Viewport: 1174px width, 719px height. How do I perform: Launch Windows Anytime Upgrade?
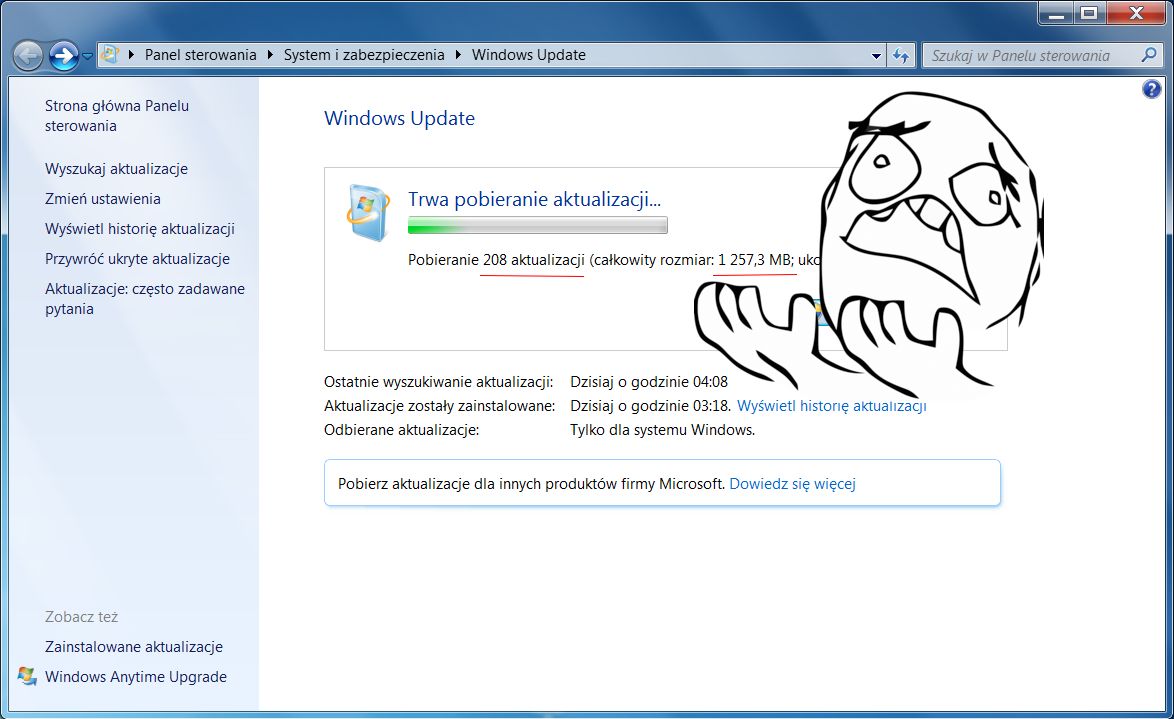pos(136,676)
